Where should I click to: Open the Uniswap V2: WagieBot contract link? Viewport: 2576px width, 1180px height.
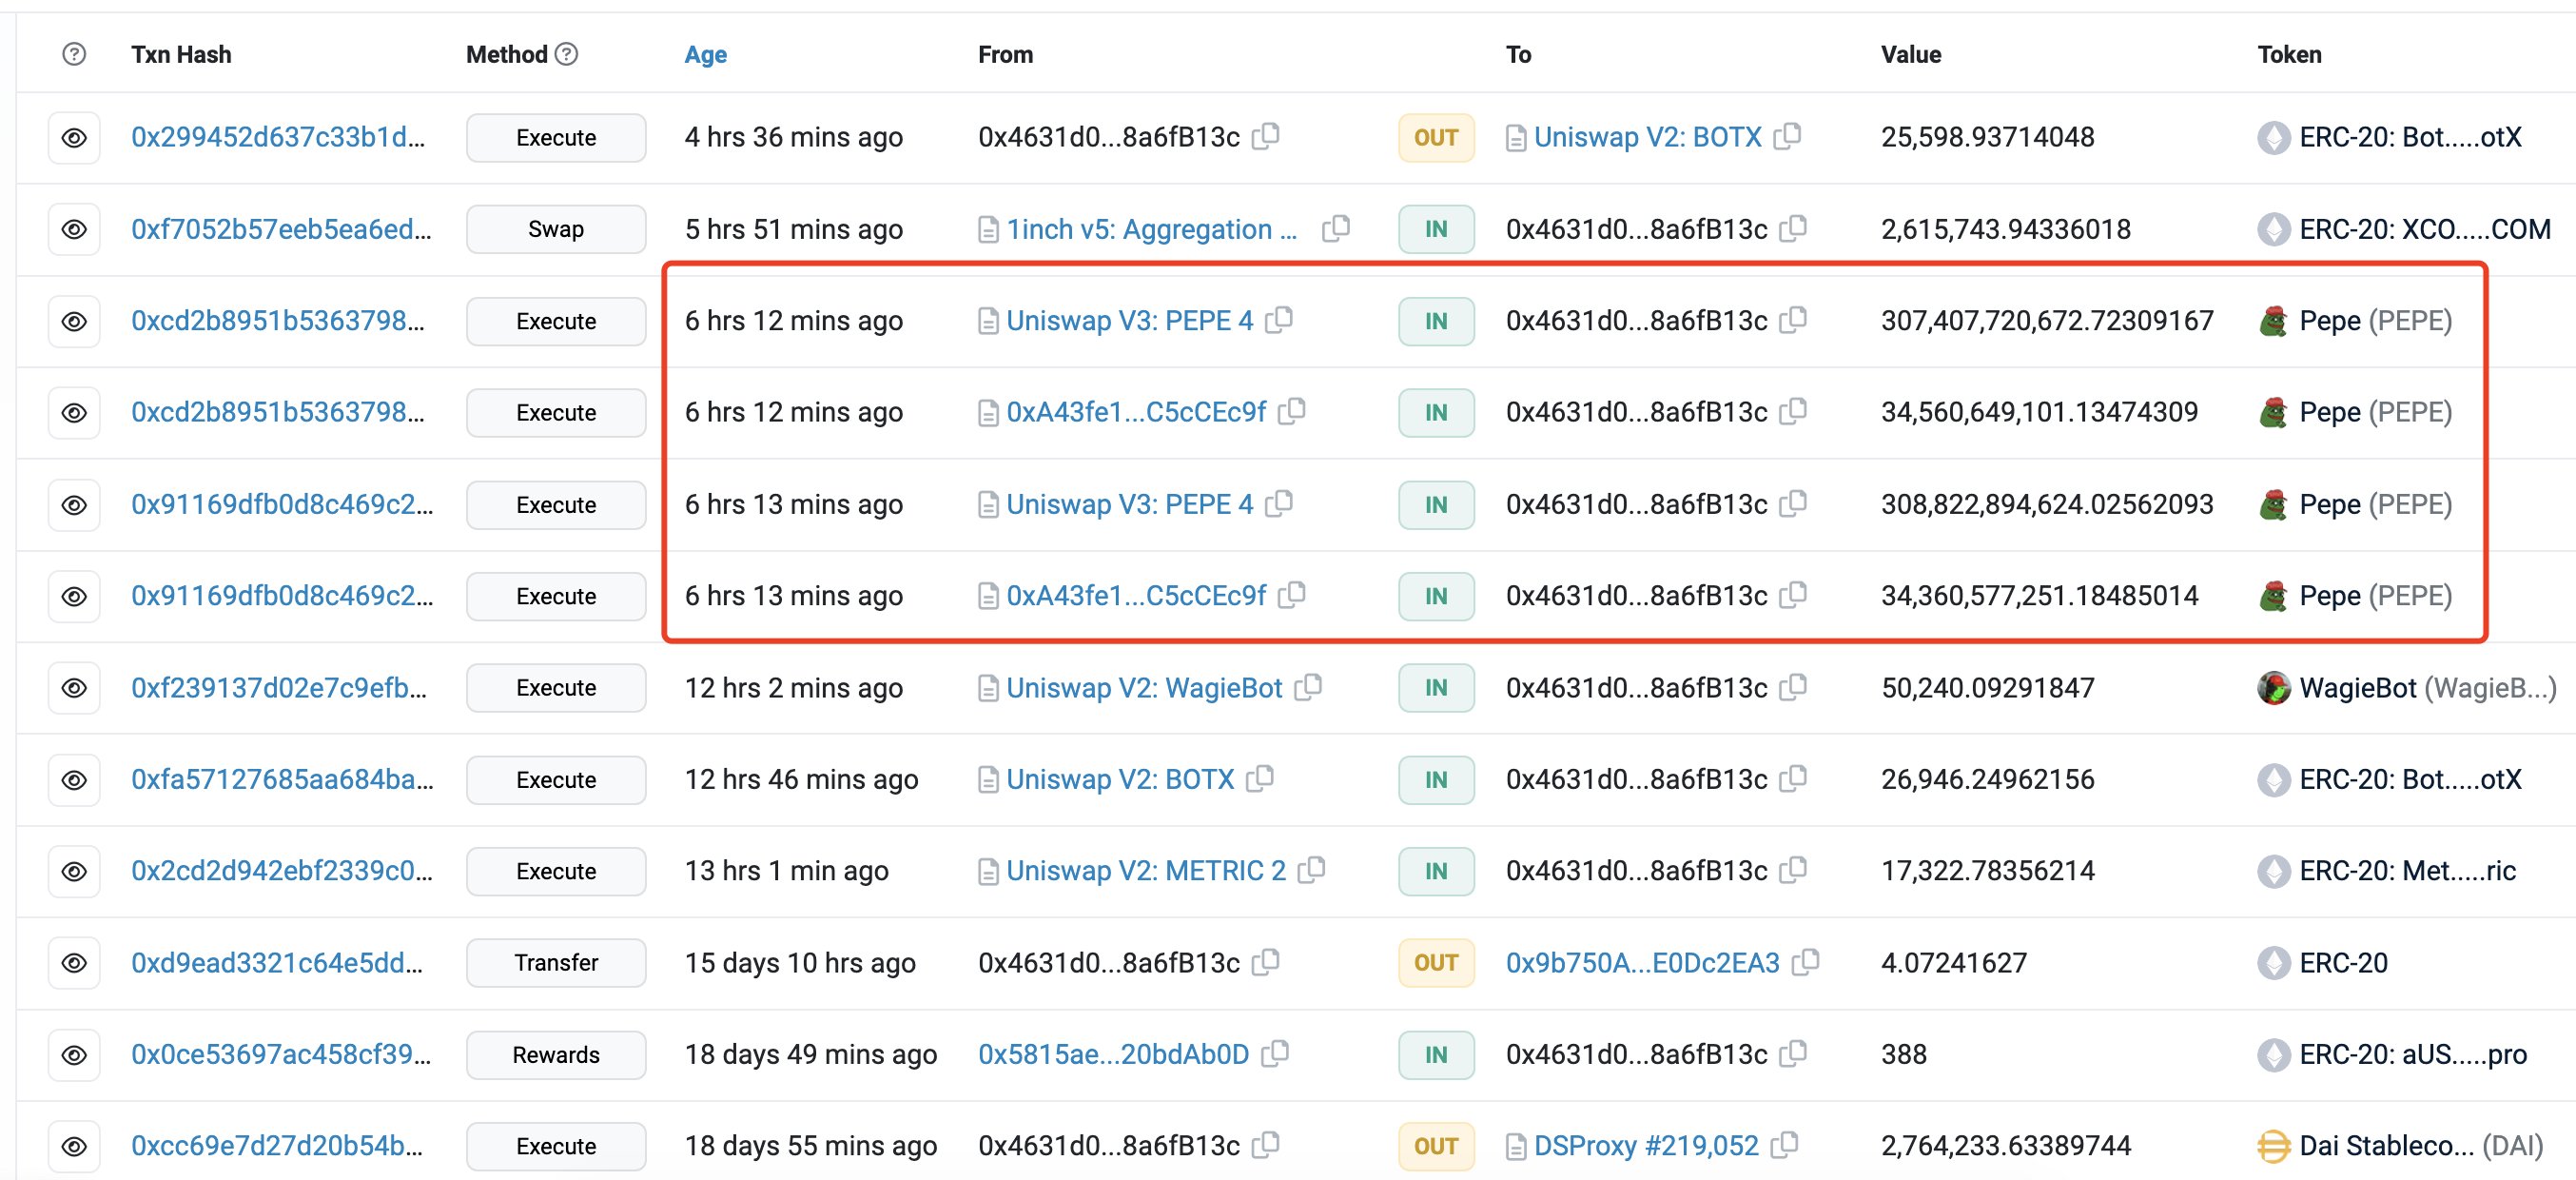1144,688
